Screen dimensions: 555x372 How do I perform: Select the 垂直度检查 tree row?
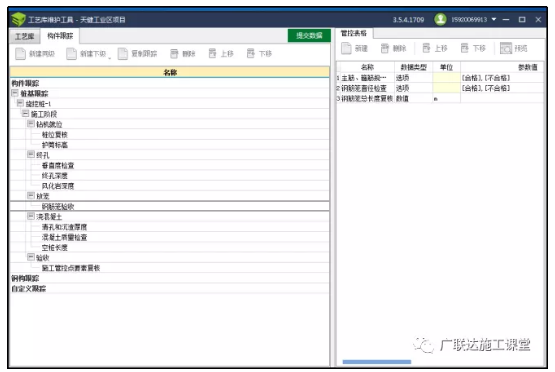tap(170, 165)
